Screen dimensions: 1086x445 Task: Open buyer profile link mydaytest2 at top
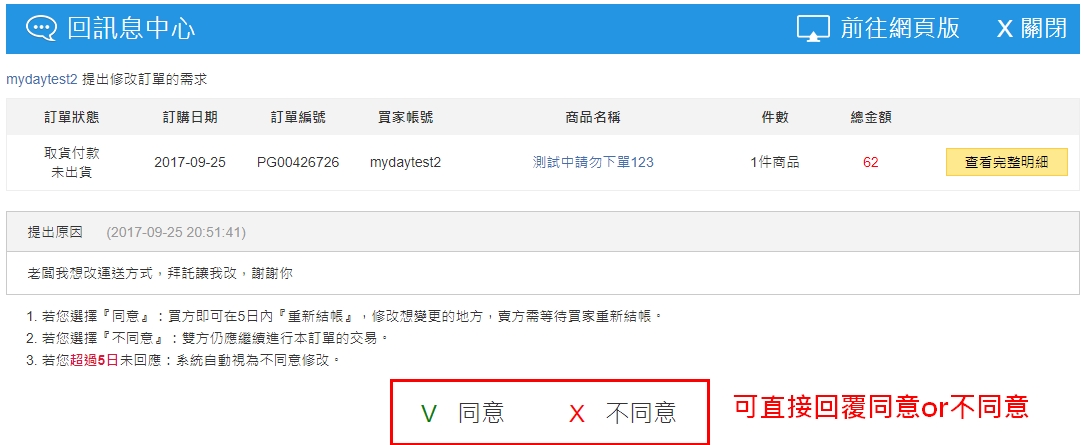pyautogui.click(x=42, y=80)
